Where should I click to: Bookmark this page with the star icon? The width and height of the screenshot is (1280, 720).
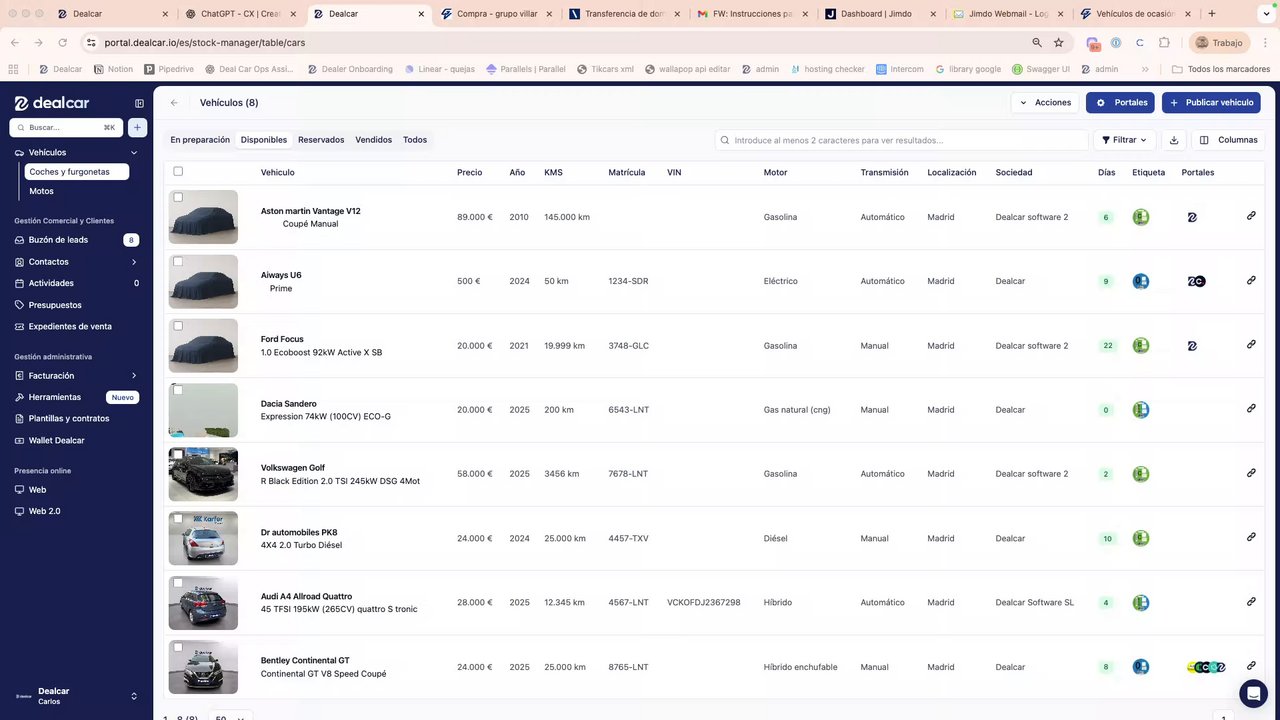coord(1059,43)
